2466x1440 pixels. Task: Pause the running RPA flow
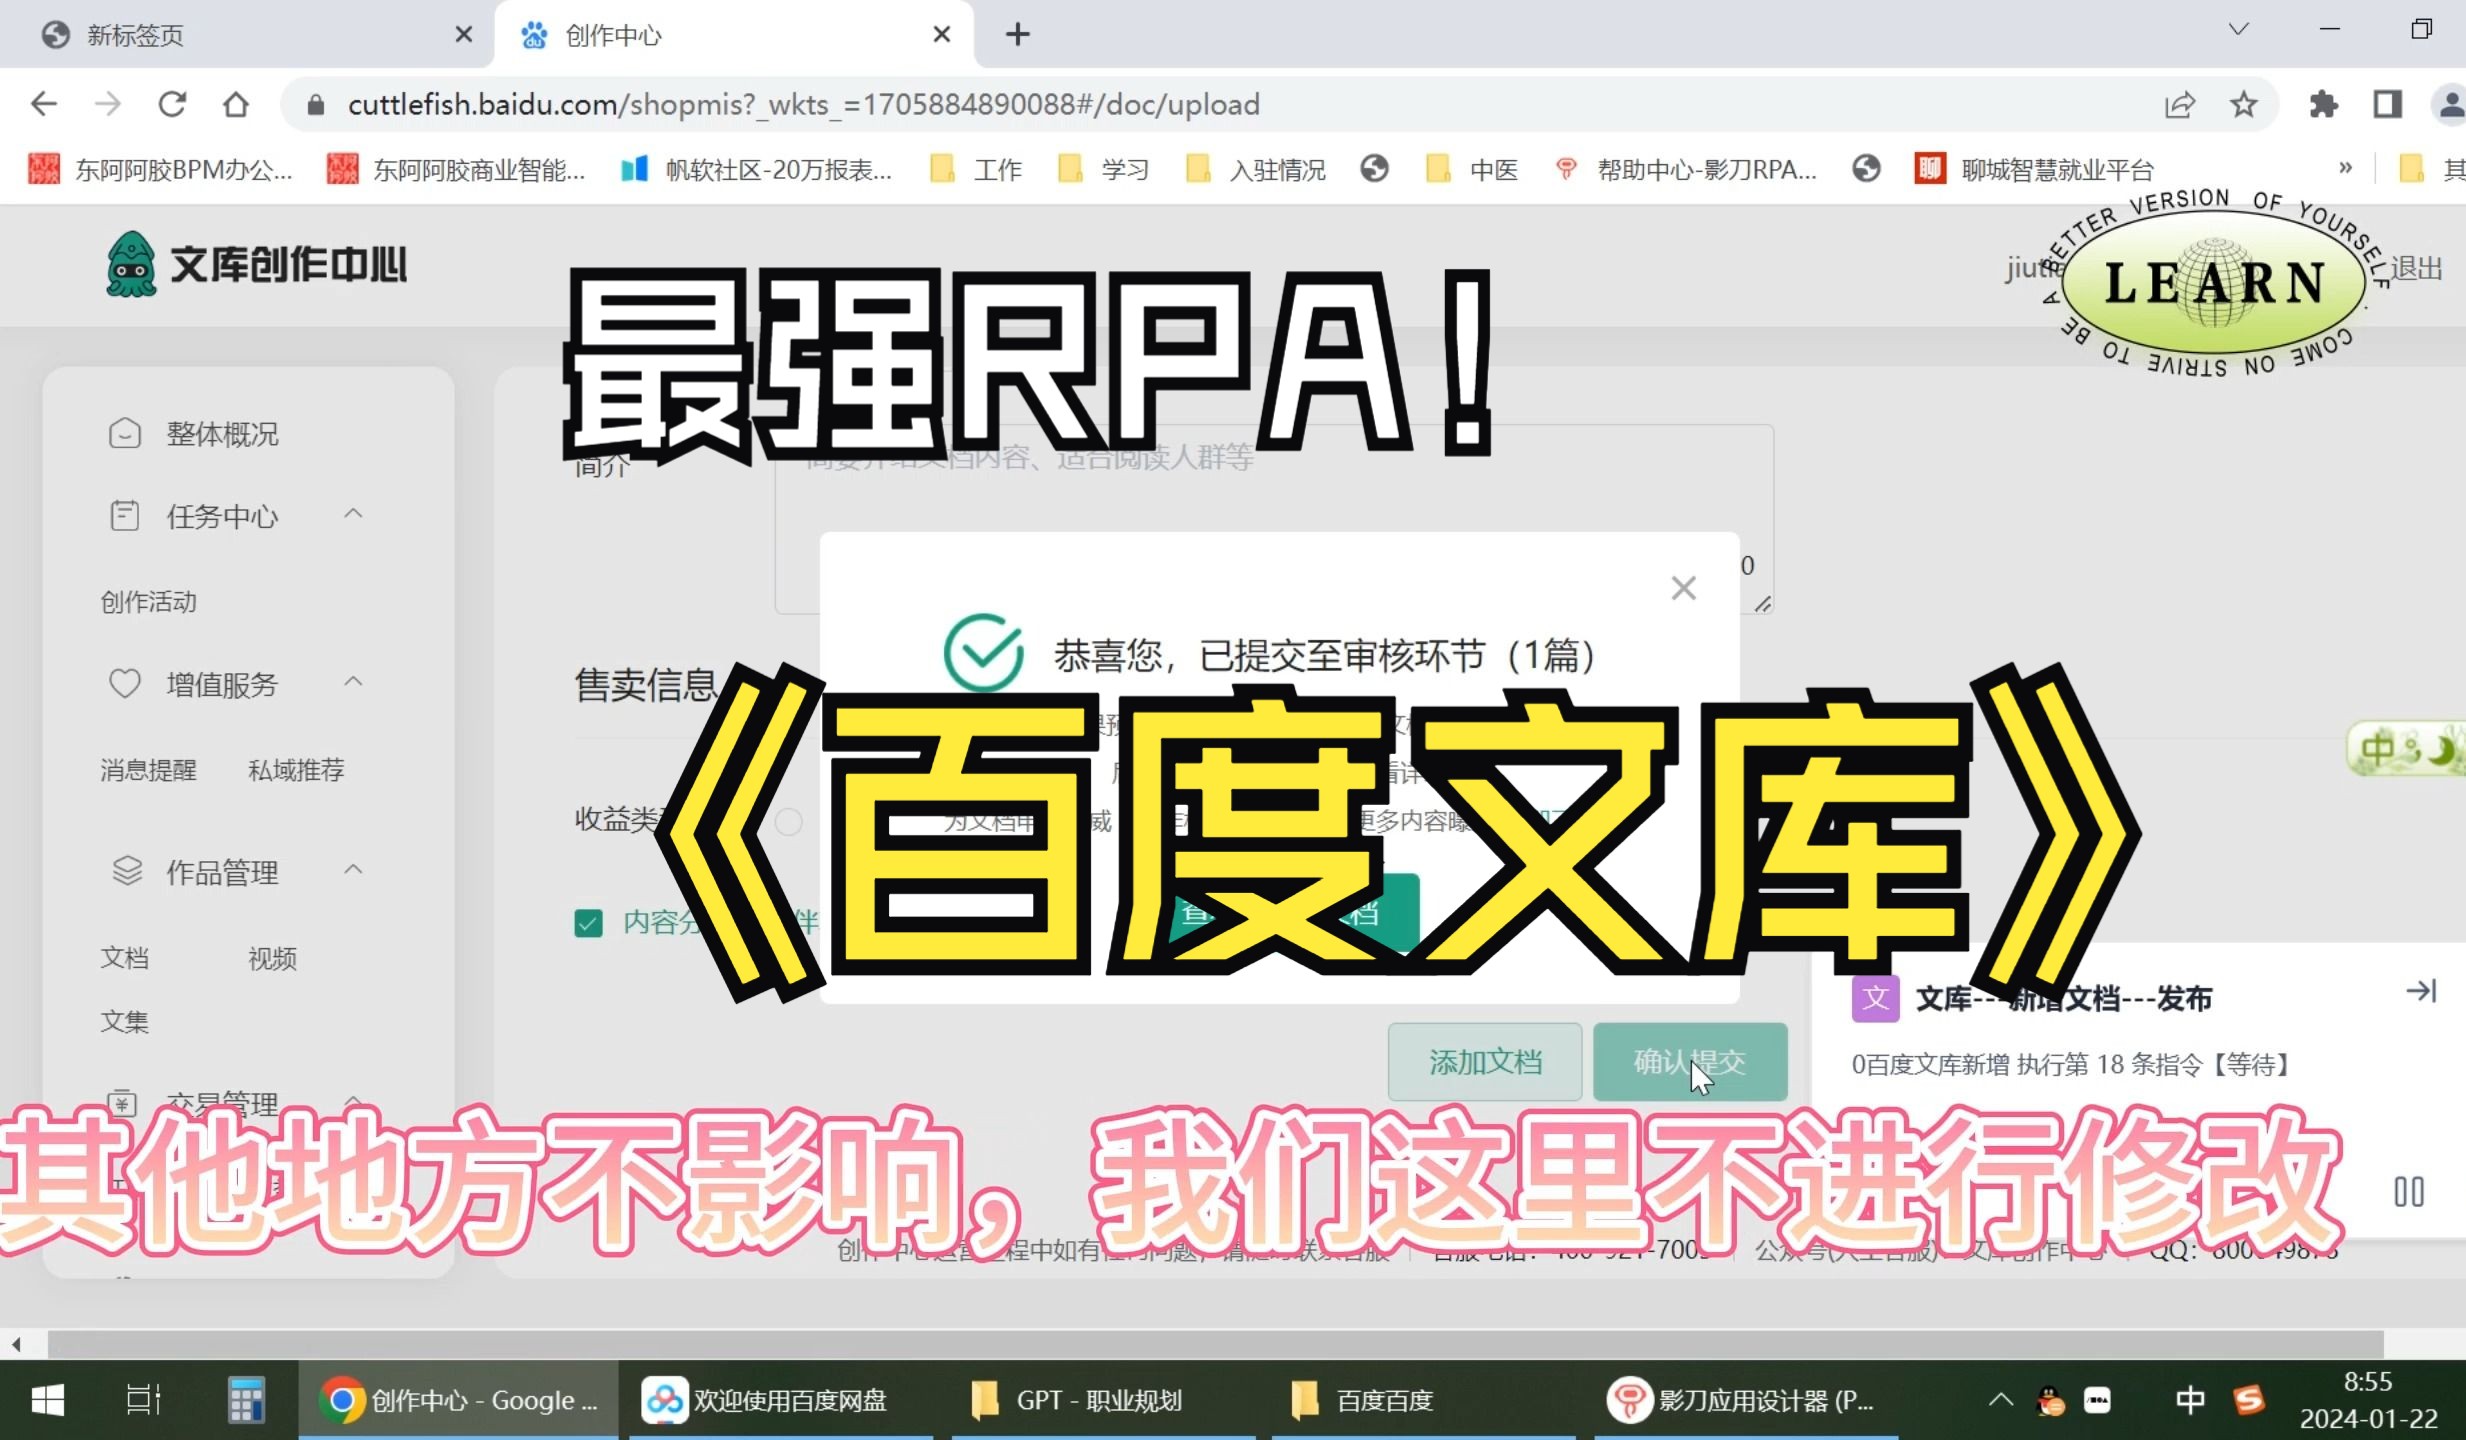click(x=2409, y=1192)
